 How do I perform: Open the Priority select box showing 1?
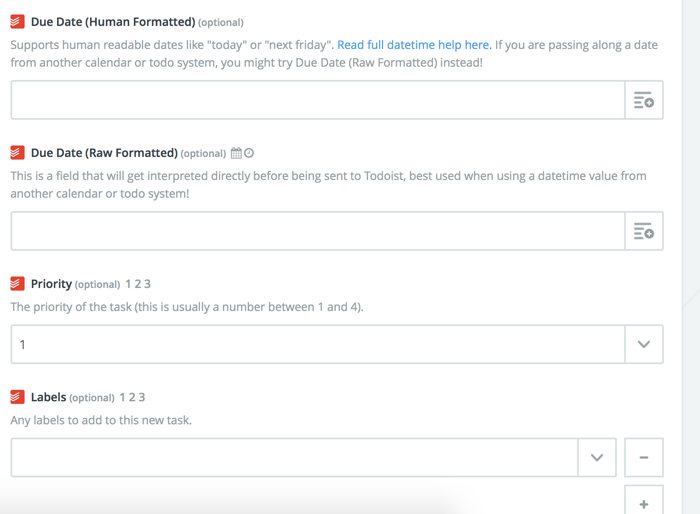(318, 344)
